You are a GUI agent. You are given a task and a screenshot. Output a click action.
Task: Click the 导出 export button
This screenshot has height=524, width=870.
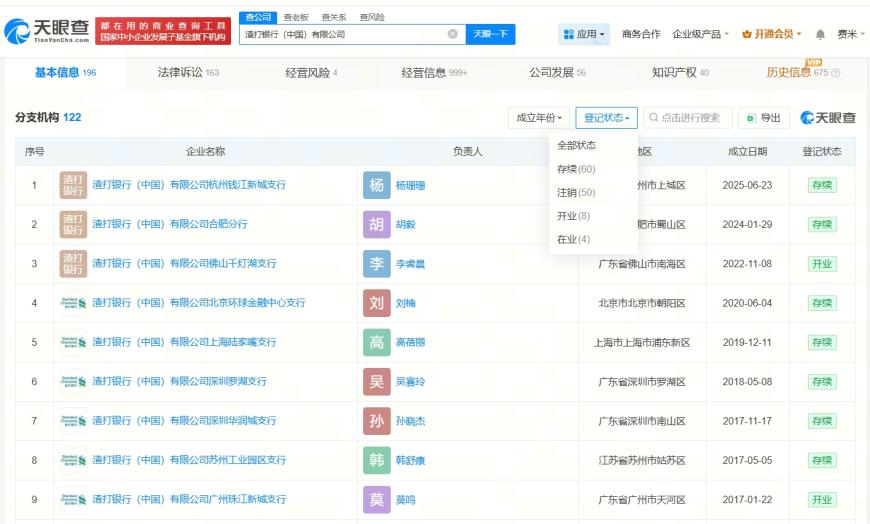[763, 118]
